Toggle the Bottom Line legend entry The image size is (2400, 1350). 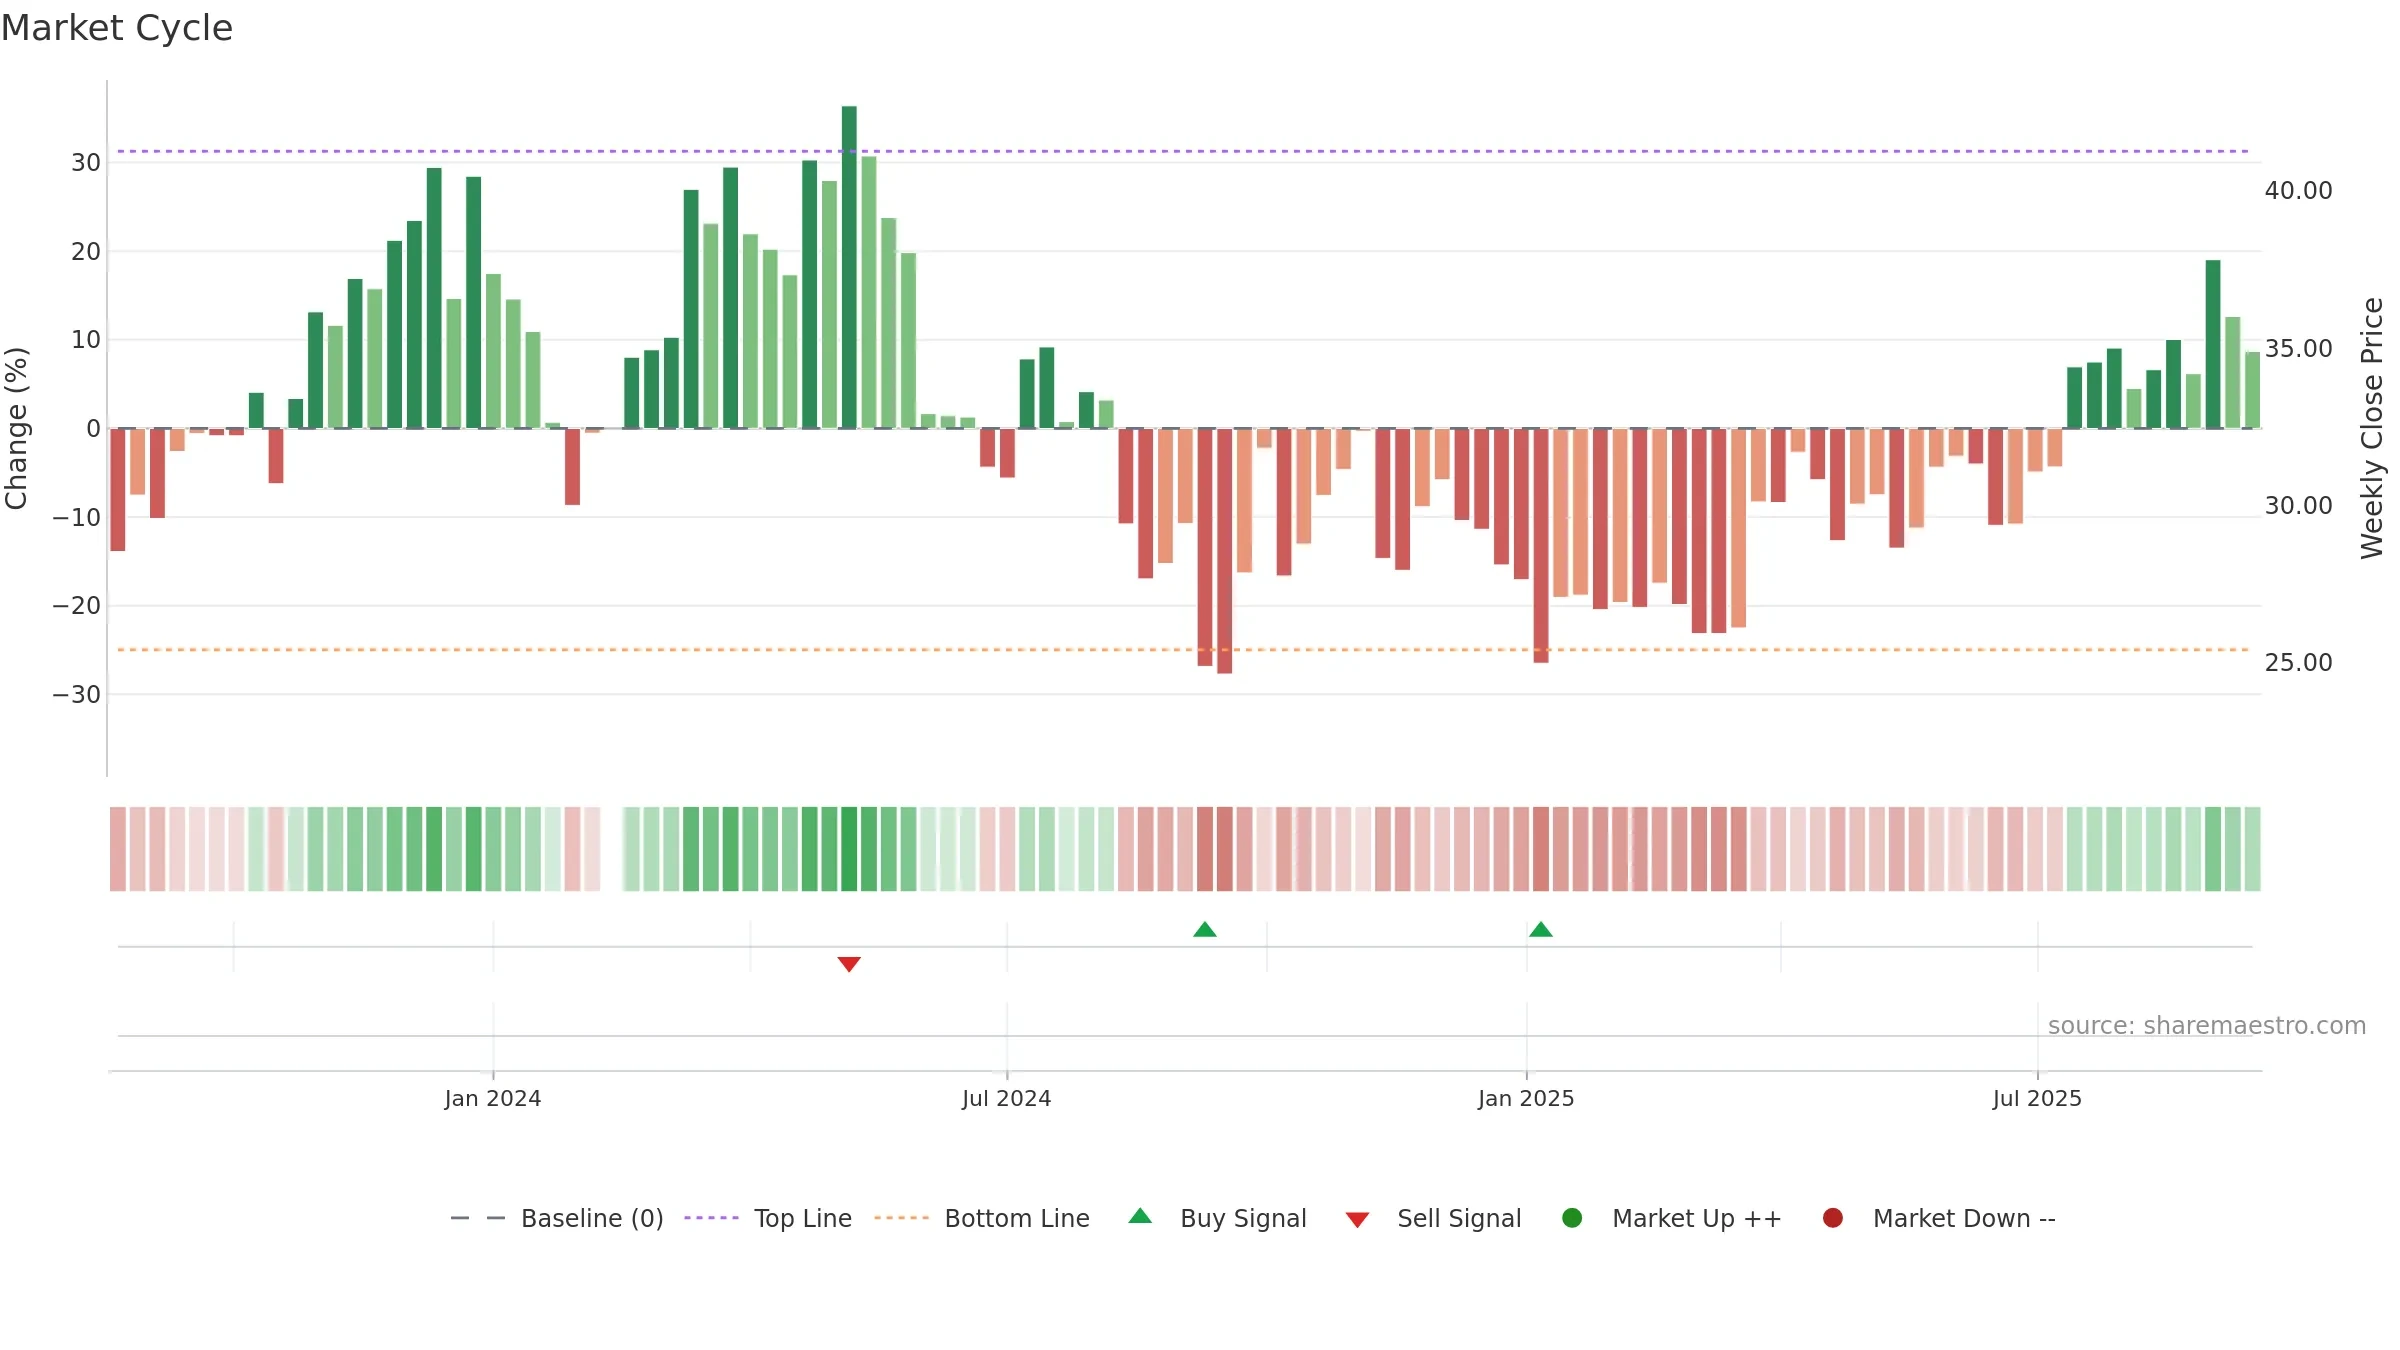point(982,1218)
